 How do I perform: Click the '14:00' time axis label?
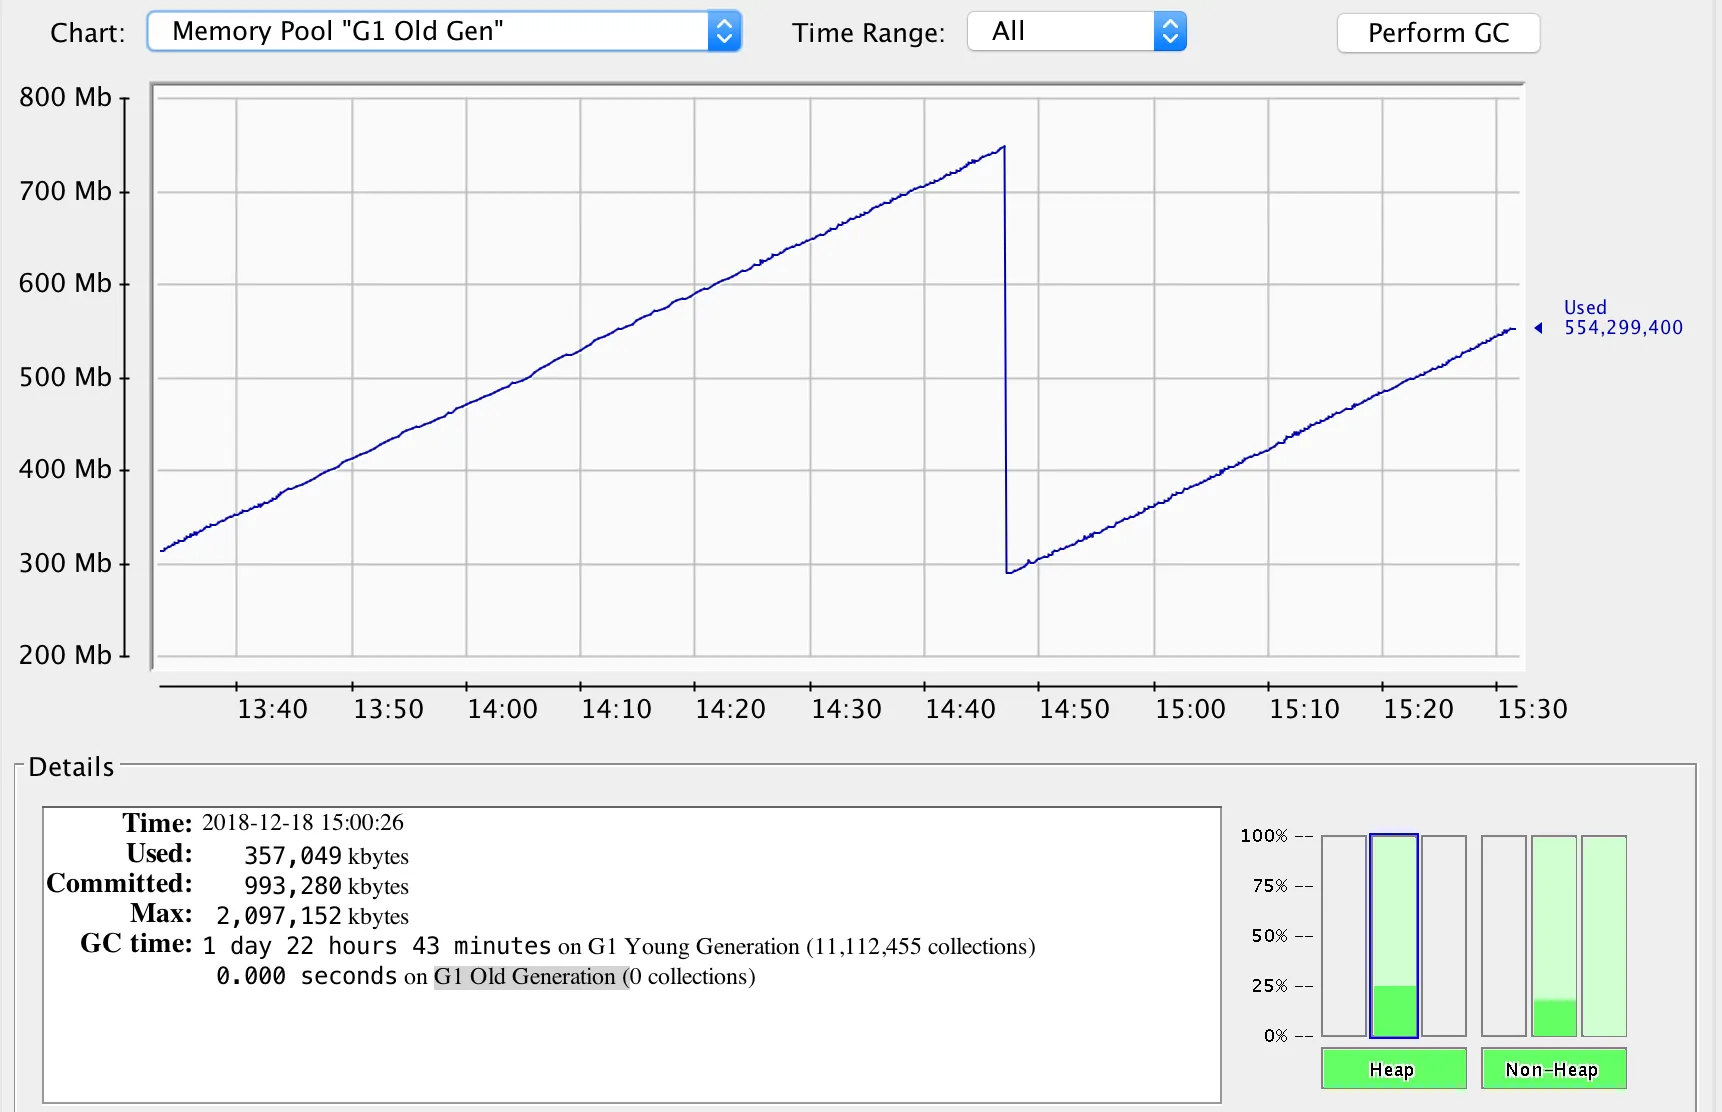(503, 709)
